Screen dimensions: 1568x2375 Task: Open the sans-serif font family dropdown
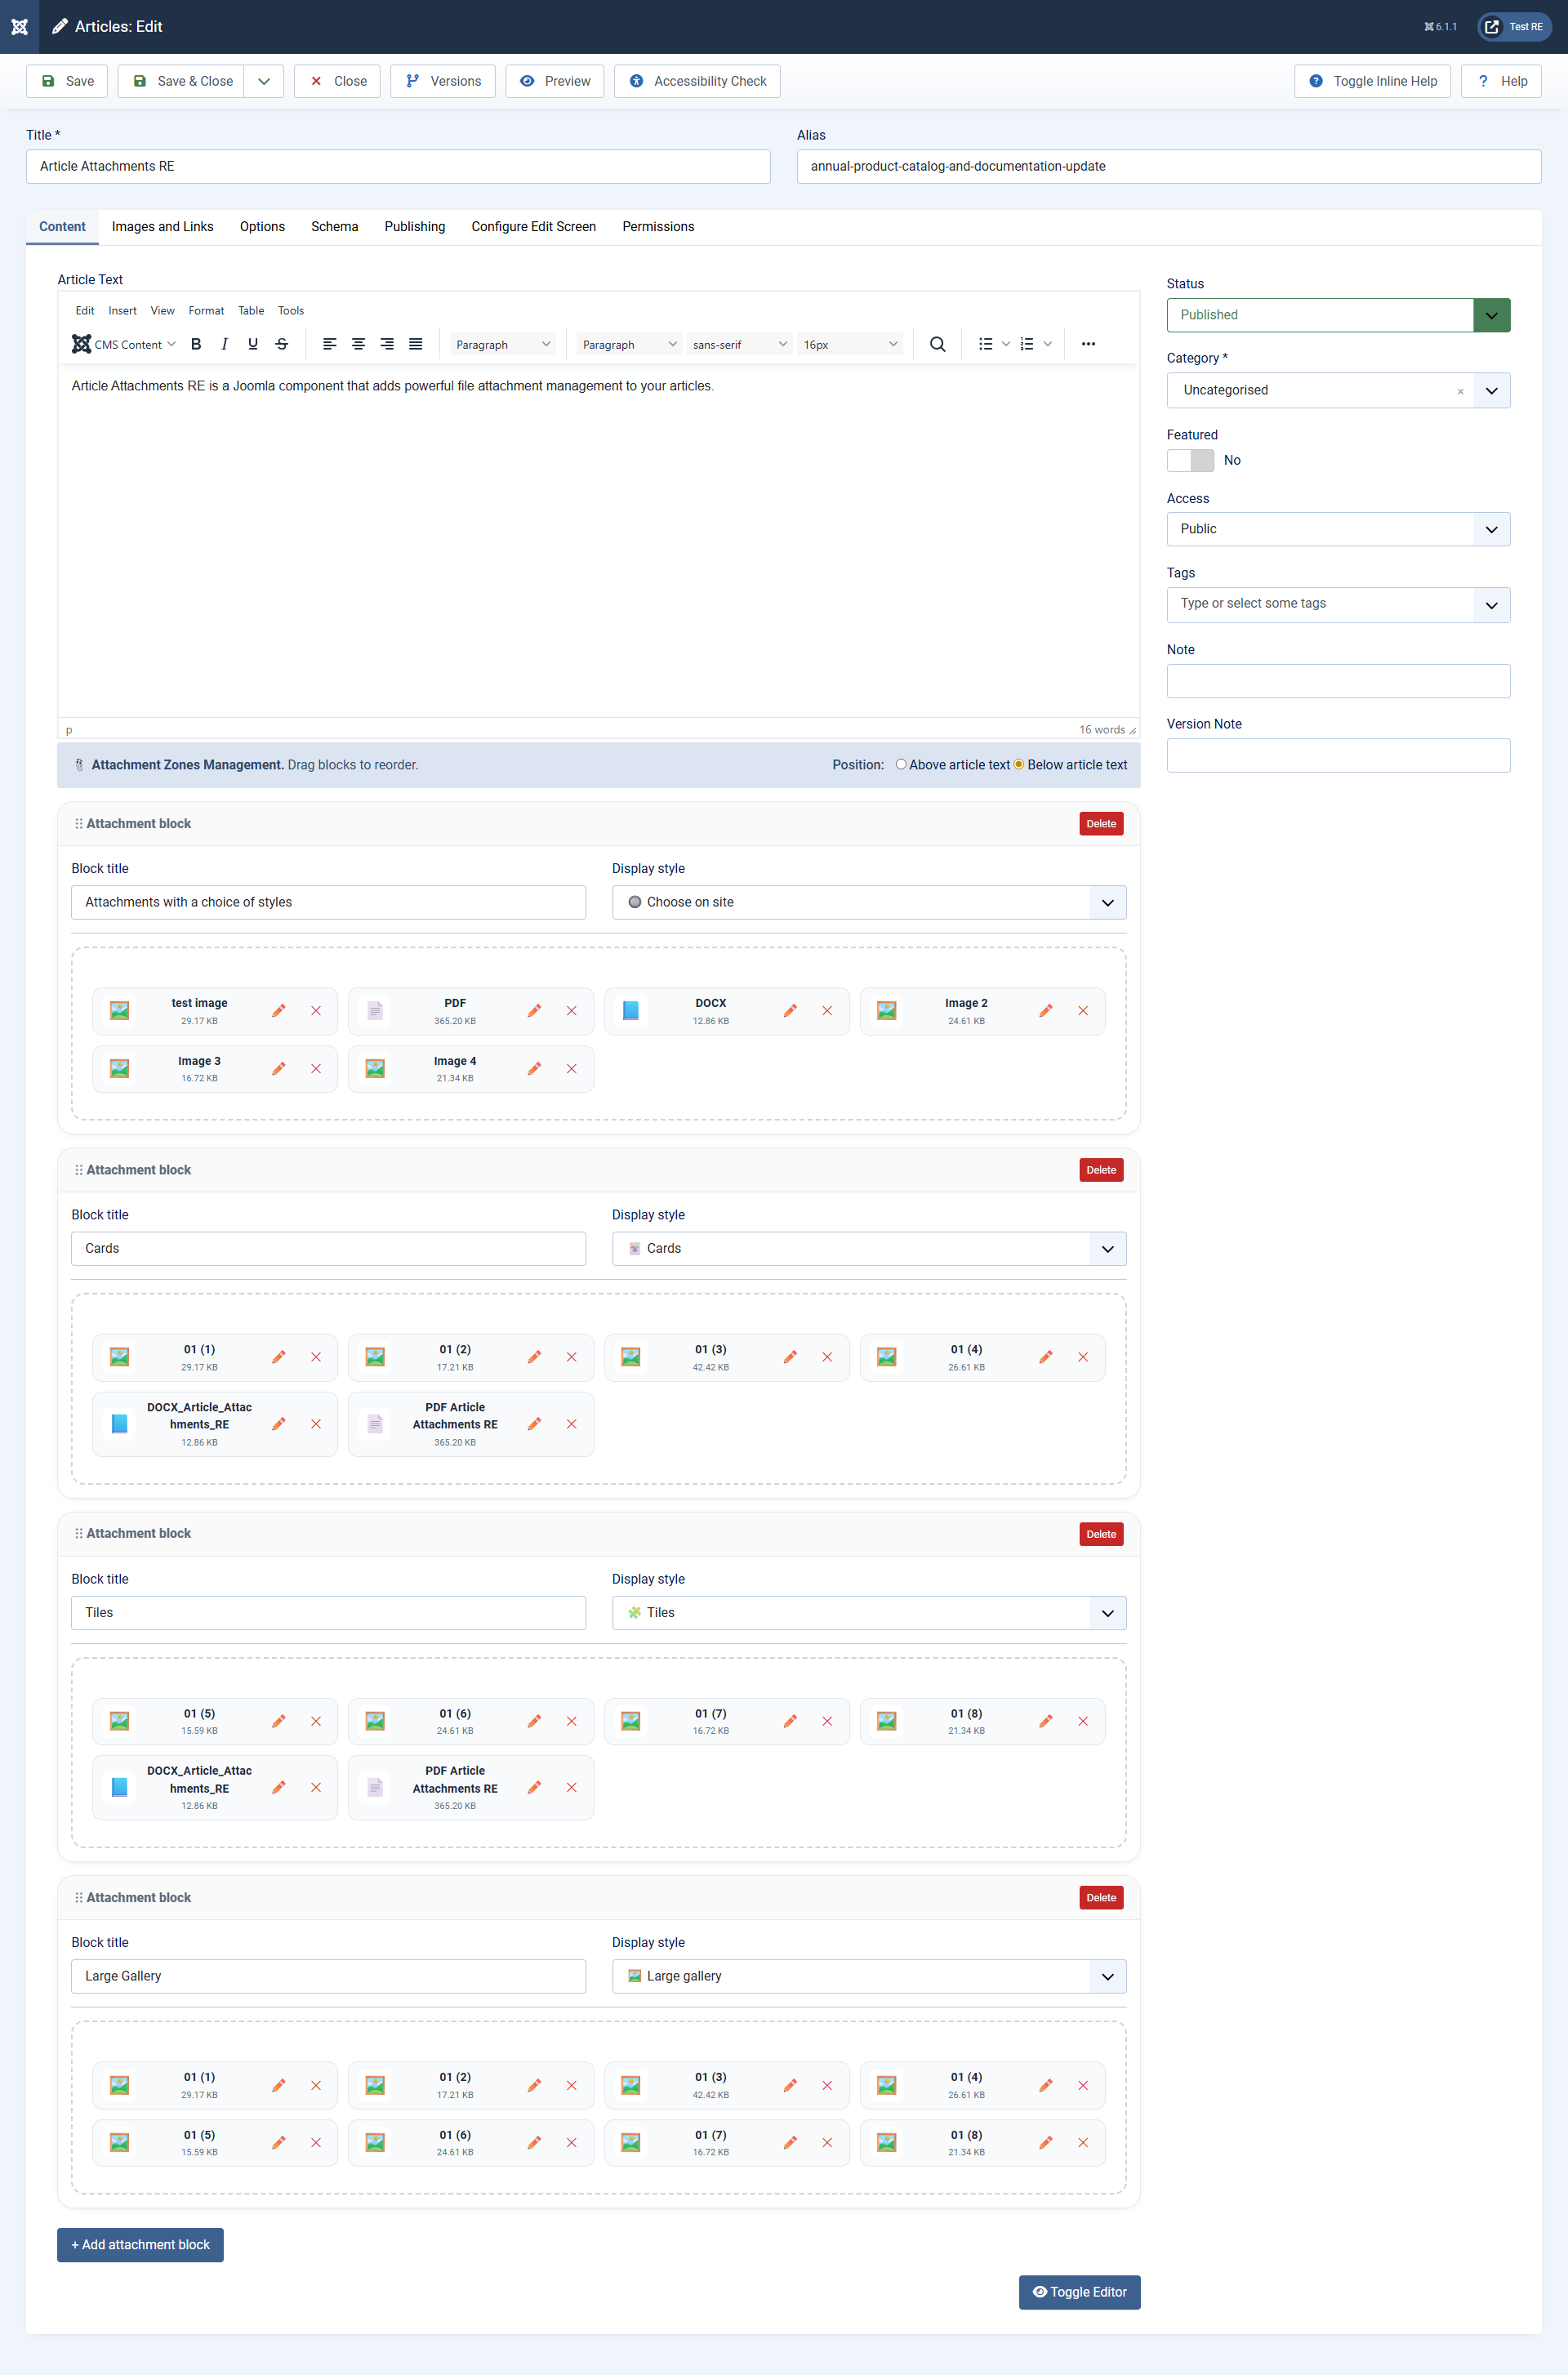click(740, 344)
